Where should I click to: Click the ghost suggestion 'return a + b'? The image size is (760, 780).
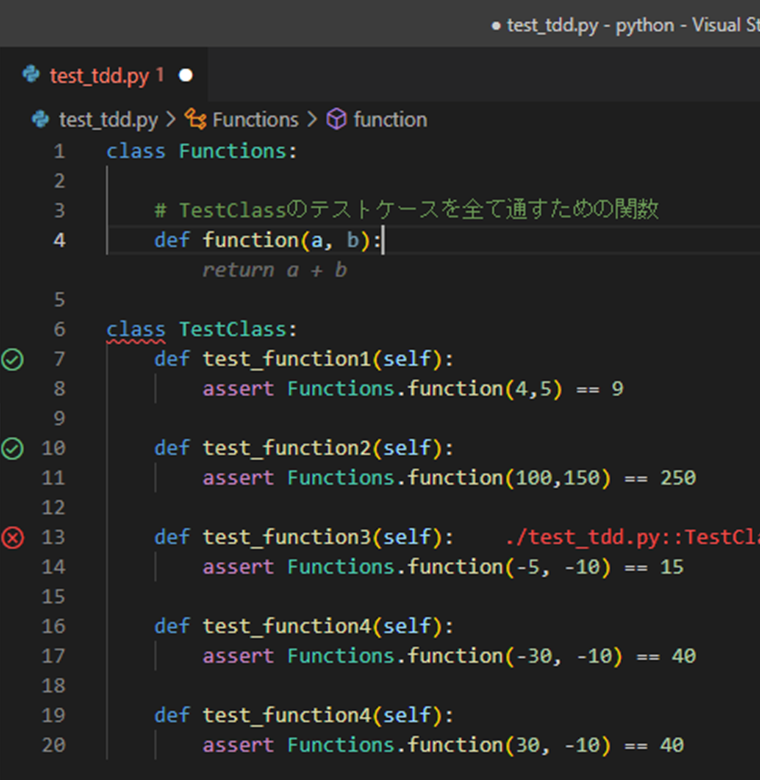coord(275,270)
